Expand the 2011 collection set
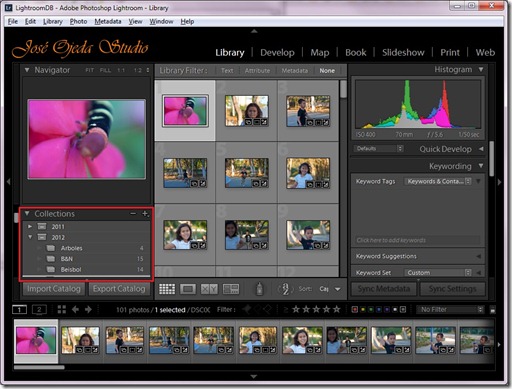 pyautogui.click(x=30, y=226)
